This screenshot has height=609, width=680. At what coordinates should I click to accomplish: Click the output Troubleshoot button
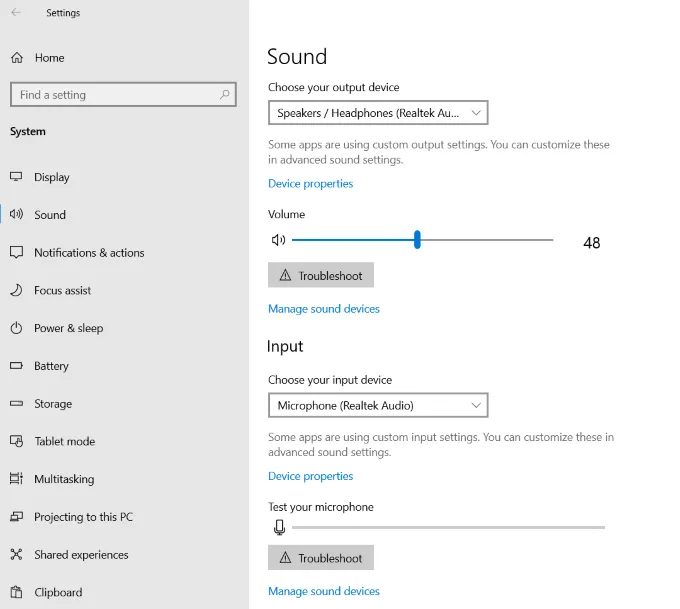click(x=321, y=275)
